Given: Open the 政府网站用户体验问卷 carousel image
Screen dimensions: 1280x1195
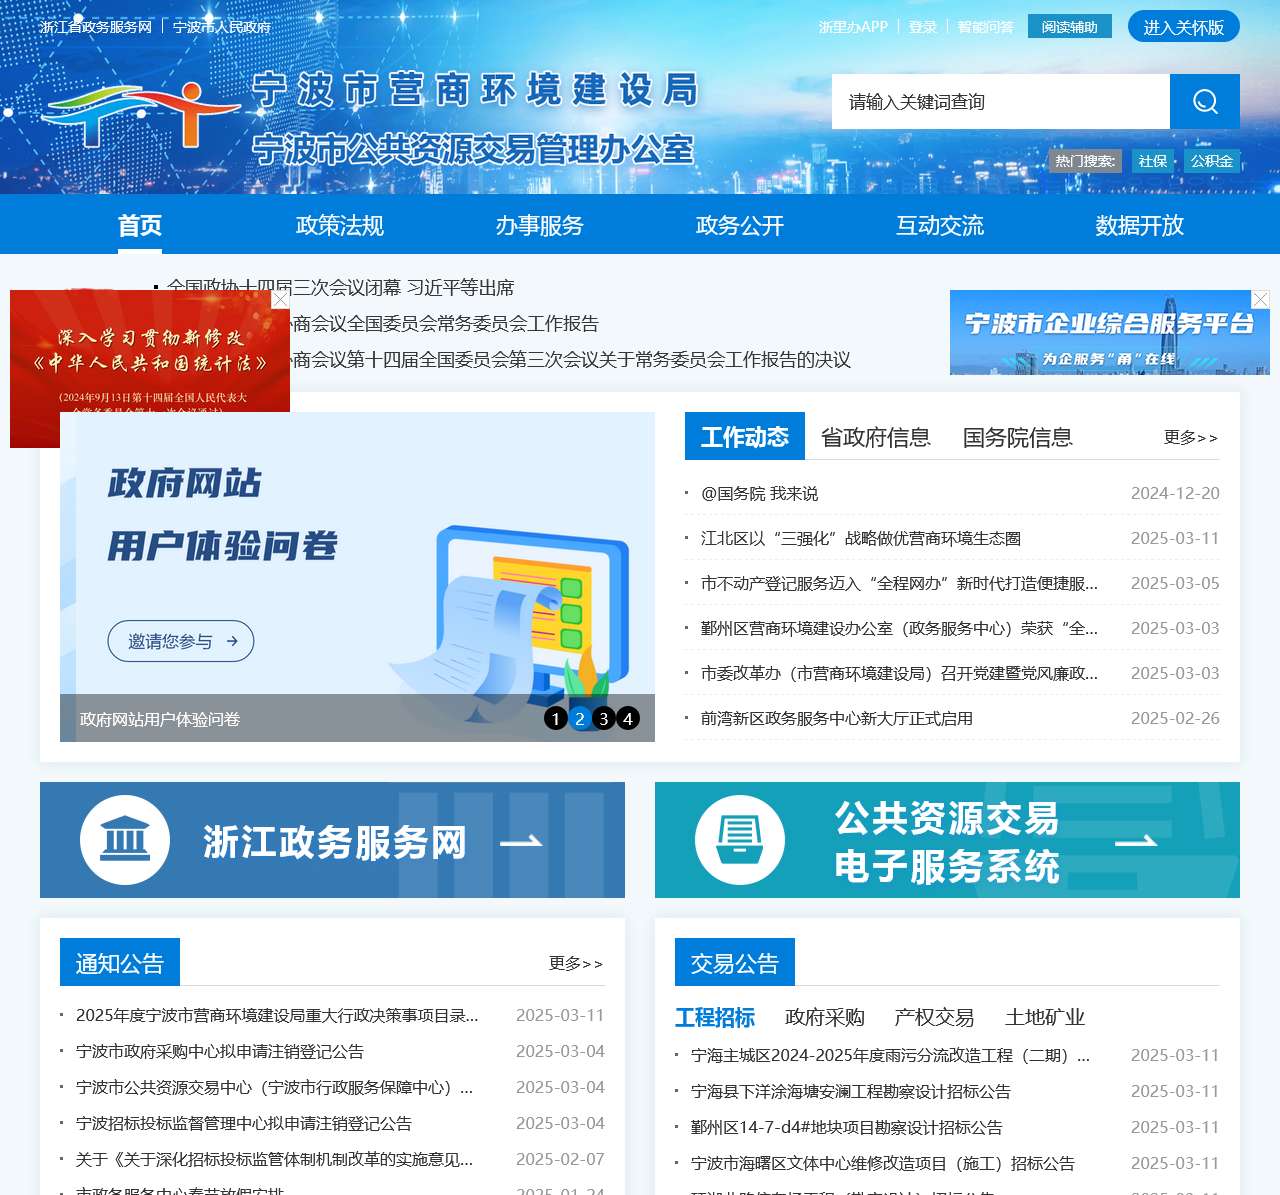Looking at the screenshot, I should [x=357, y=577].
